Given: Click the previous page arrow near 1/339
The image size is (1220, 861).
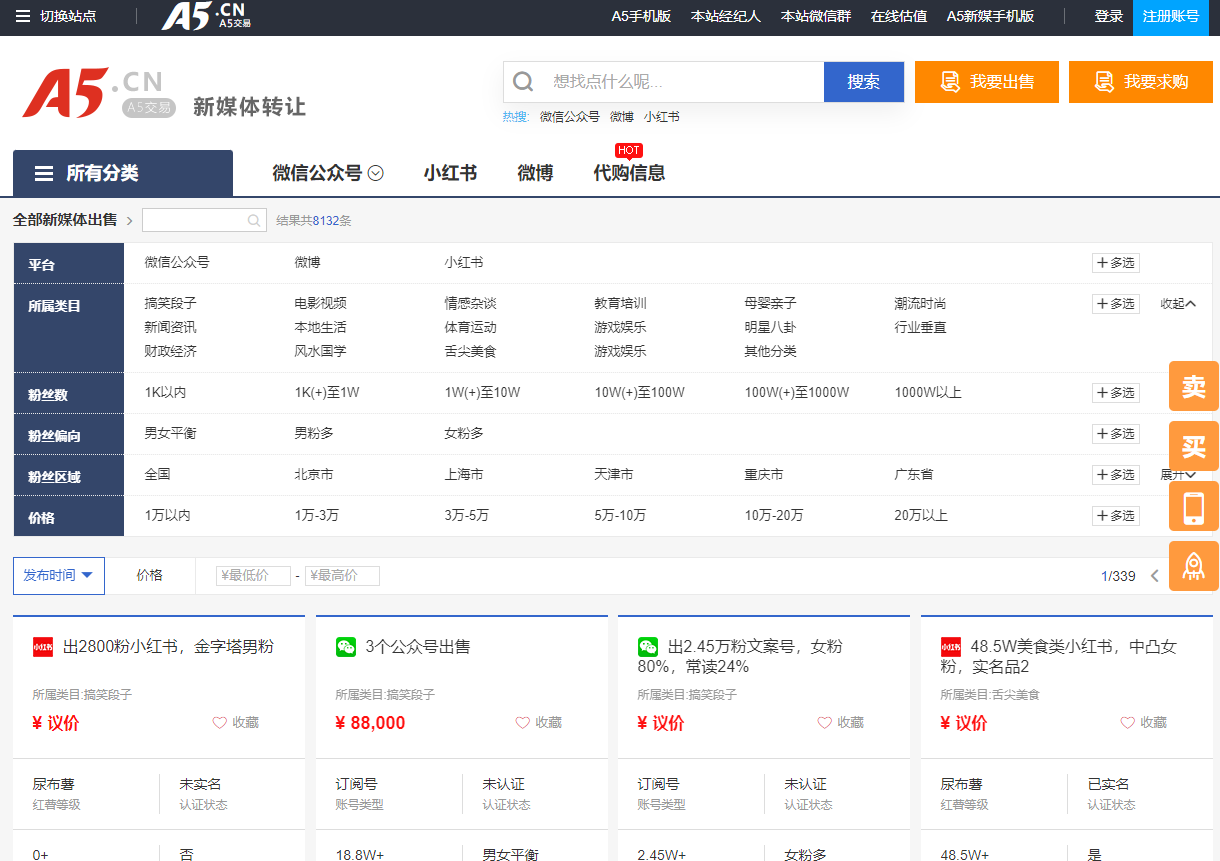Looking at the screenshot, I should coord(1154,576).
